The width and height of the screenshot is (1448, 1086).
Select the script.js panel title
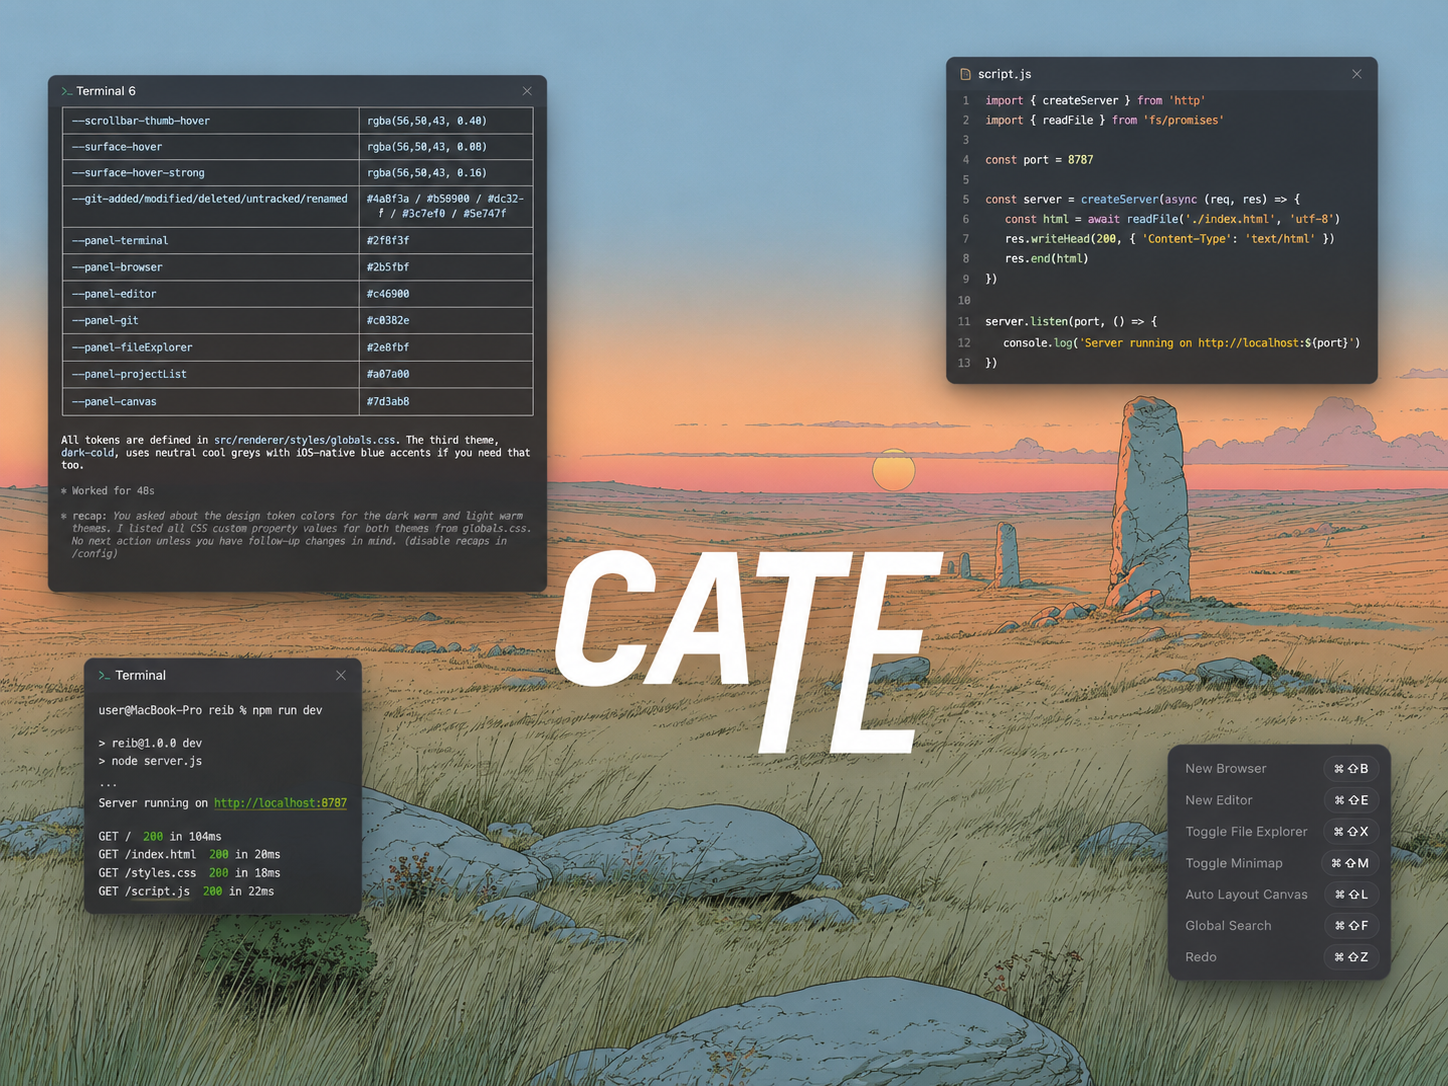[1004, 74]
